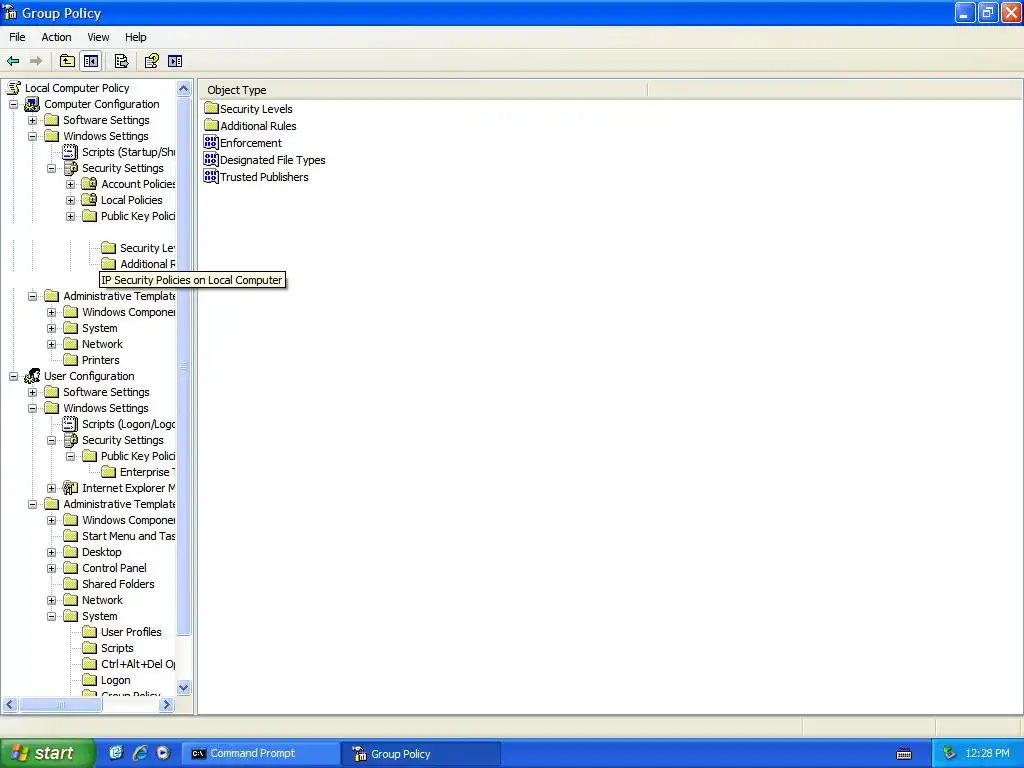Expand the Desktop folder node
The height and width of the screenshot is (768, 1024).
tap(52, 552)
